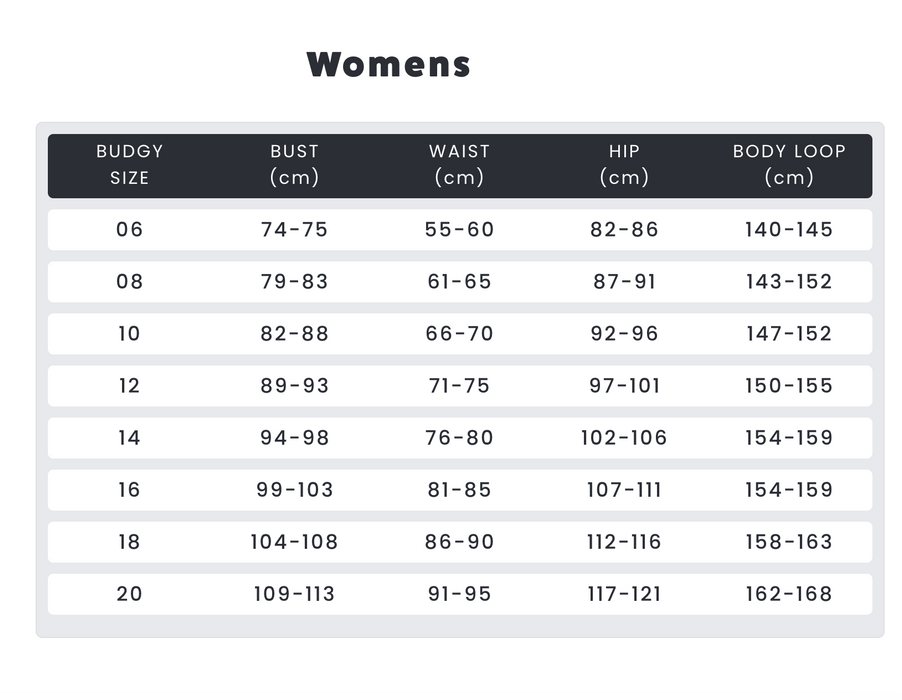
Task: Select the BUST (cm) column header
Action: (294, 165)
